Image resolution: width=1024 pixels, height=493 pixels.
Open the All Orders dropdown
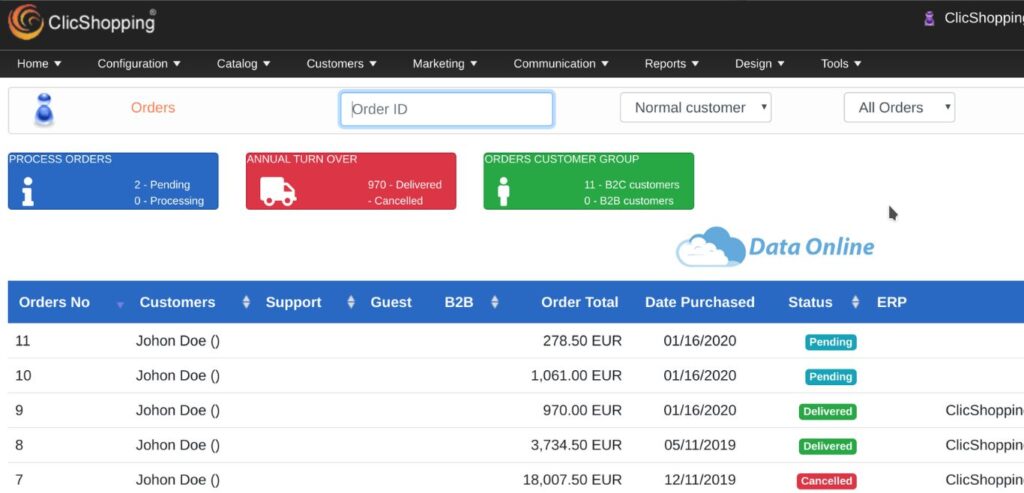coord(899,108)
